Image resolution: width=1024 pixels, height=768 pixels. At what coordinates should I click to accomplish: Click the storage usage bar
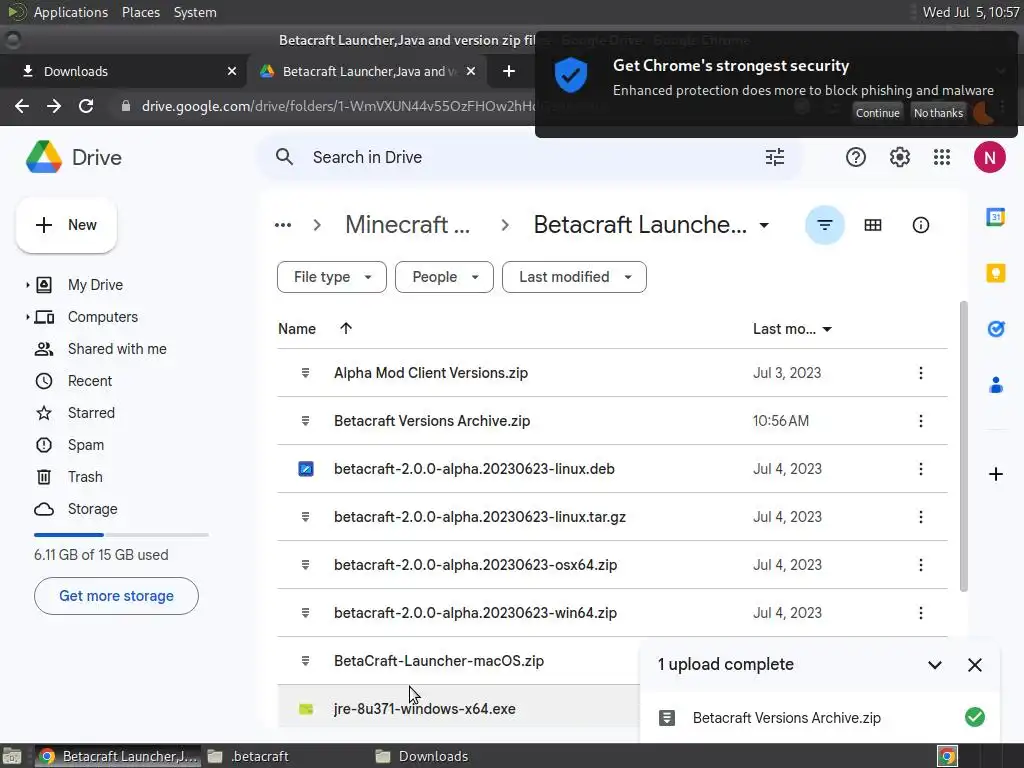pos(121,535)
